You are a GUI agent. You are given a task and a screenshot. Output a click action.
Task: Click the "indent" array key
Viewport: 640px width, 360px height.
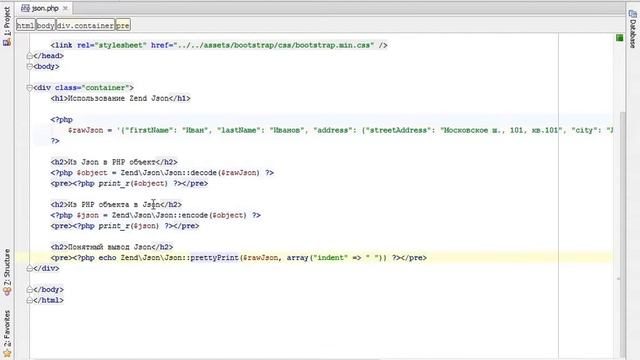click(332, 258)
